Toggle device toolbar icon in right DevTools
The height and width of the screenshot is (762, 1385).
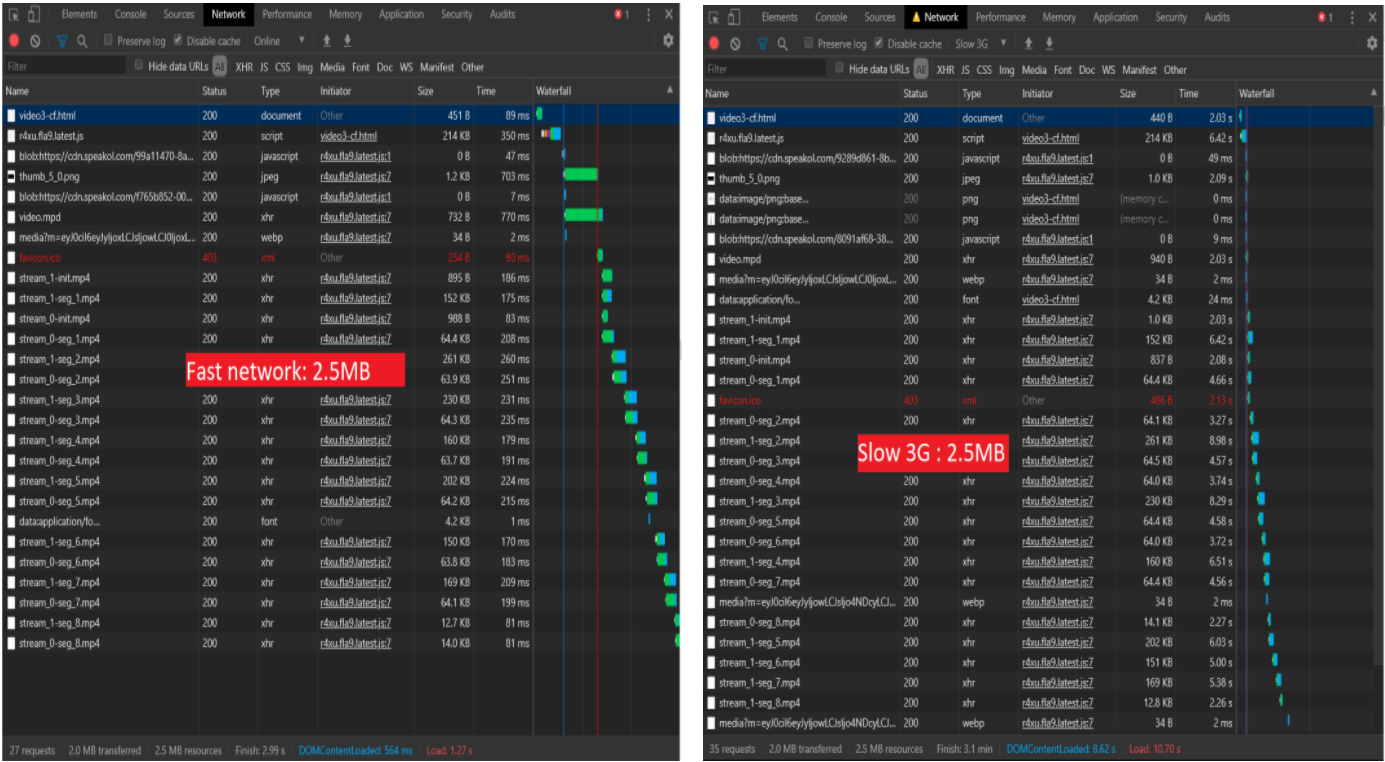(734, 17)
